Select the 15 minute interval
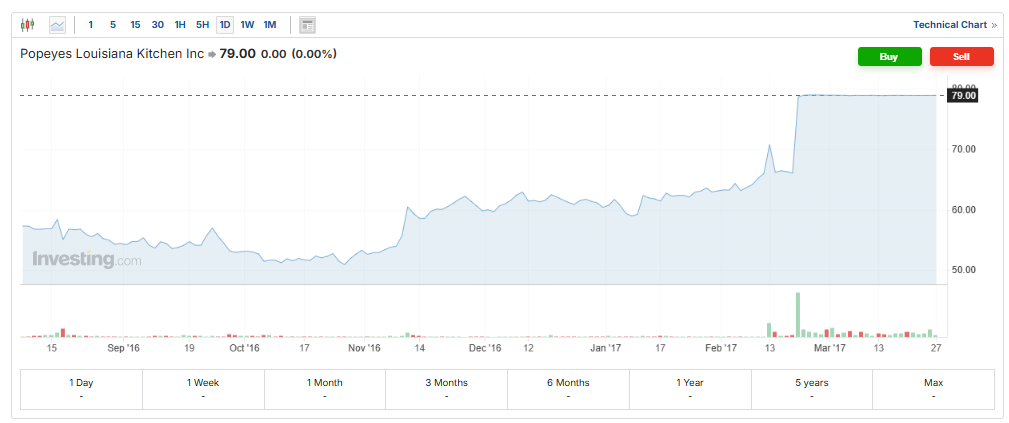Viewport: 1009px width, 423px height. tap(135, 24)
